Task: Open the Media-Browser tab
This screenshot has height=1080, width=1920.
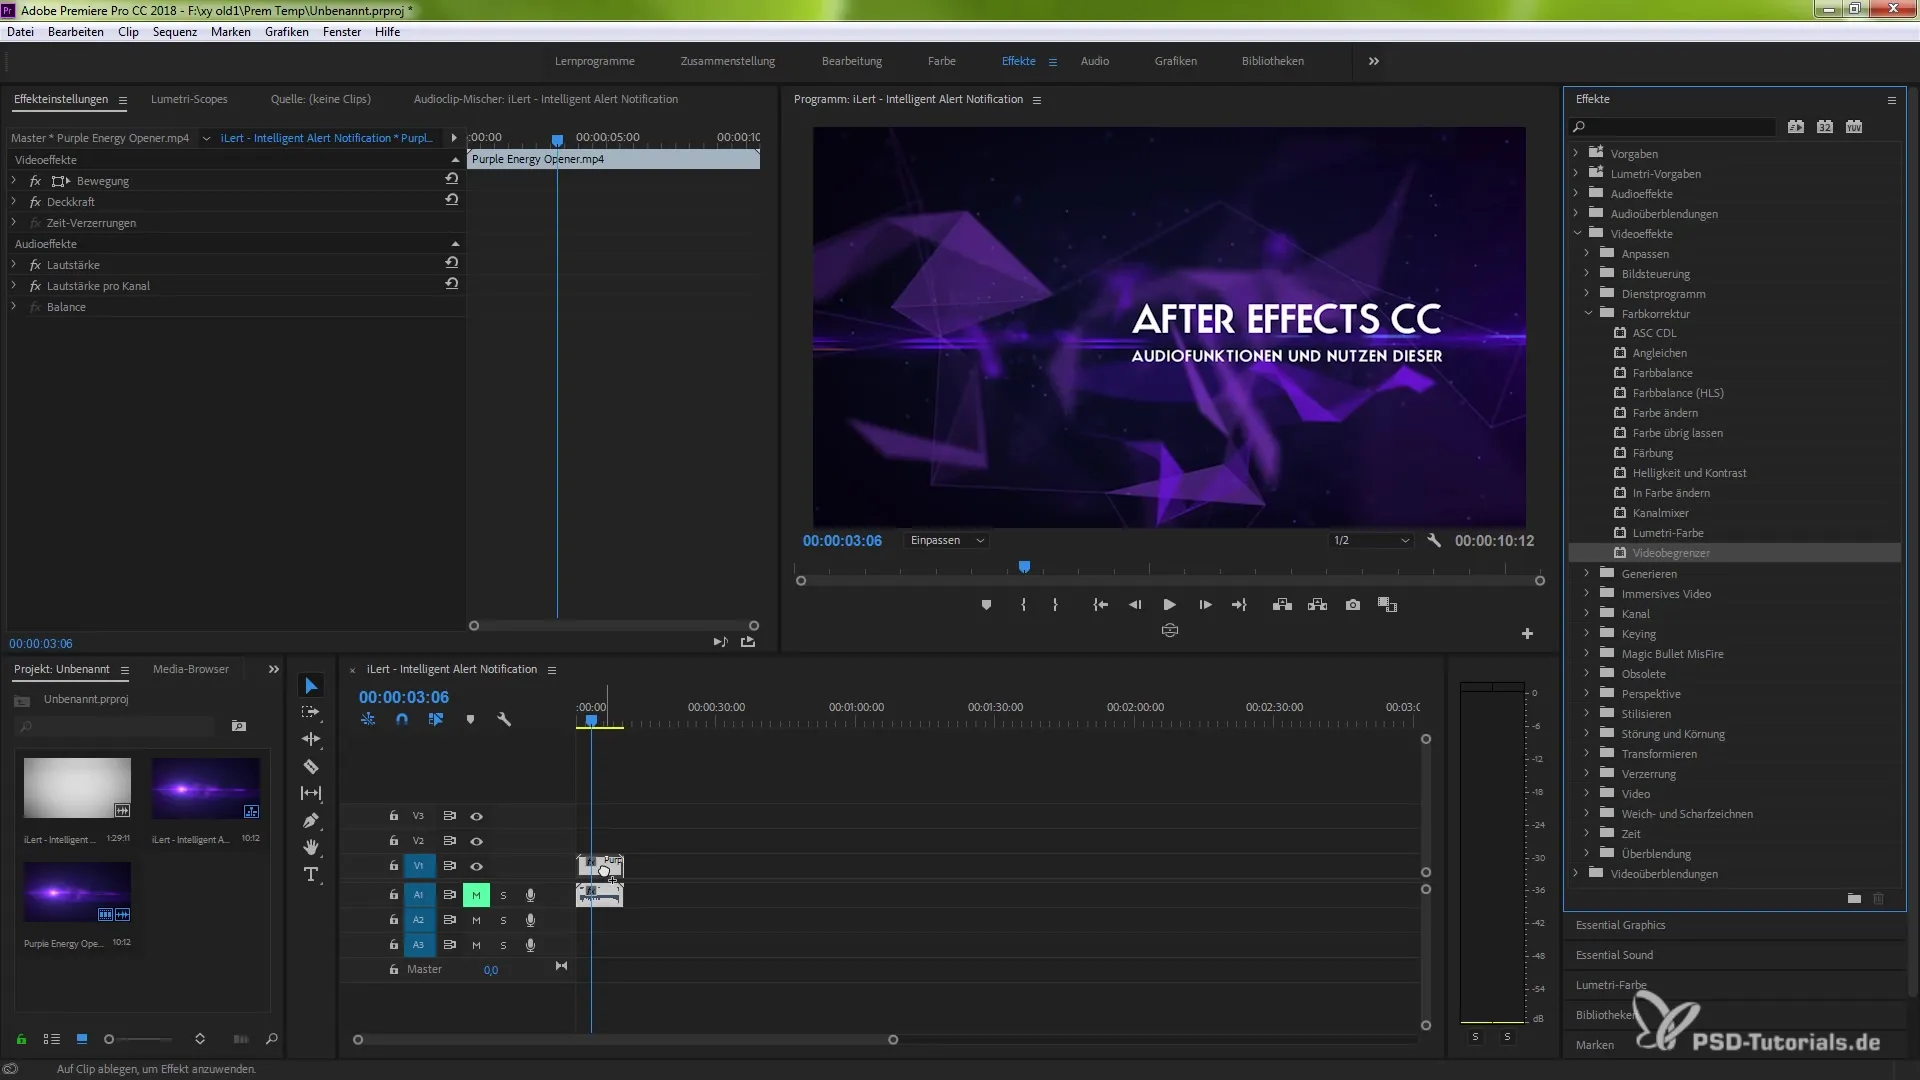Action: click(x=191, y=669)
